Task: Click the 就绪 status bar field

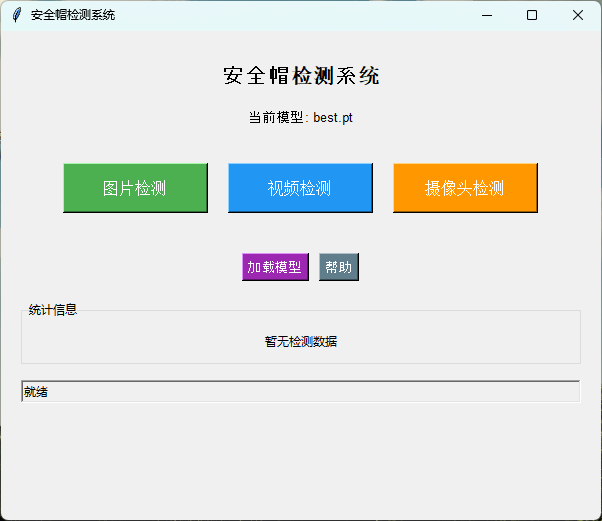Action: pos(300,392)
